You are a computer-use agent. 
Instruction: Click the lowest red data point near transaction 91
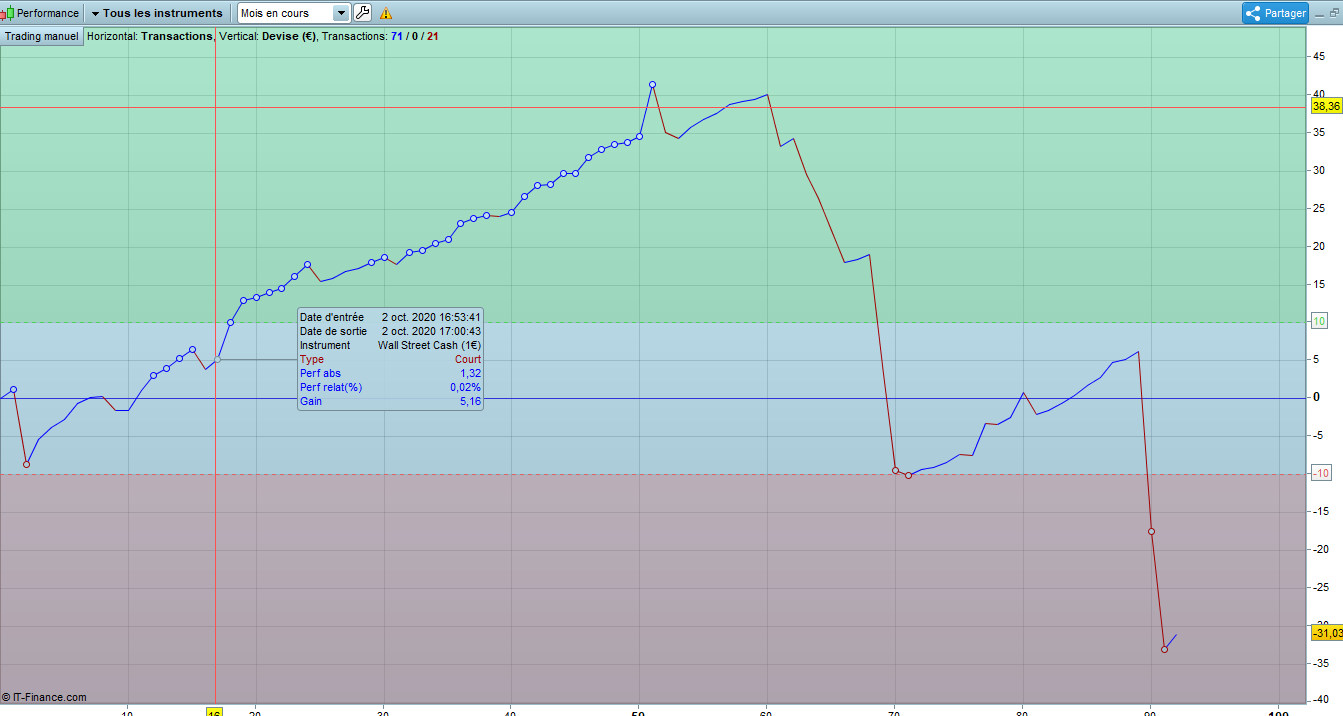point(1164,649)
